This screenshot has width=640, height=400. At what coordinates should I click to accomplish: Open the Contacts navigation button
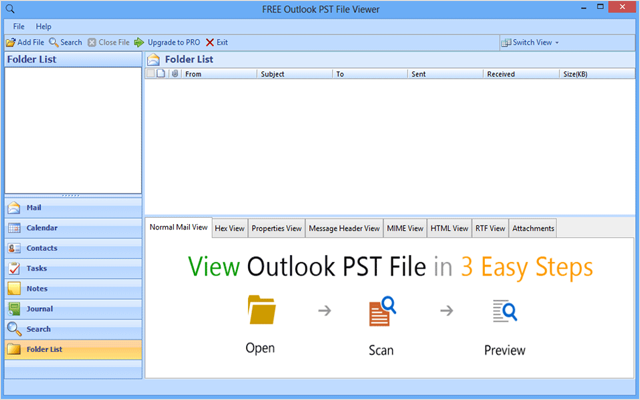73,248
